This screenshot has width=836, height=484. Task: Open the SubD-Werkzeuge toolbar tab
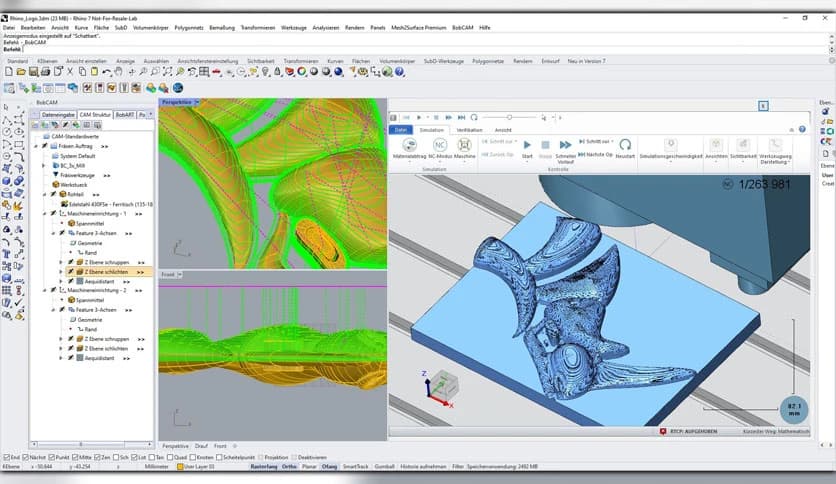coord(444,61)
